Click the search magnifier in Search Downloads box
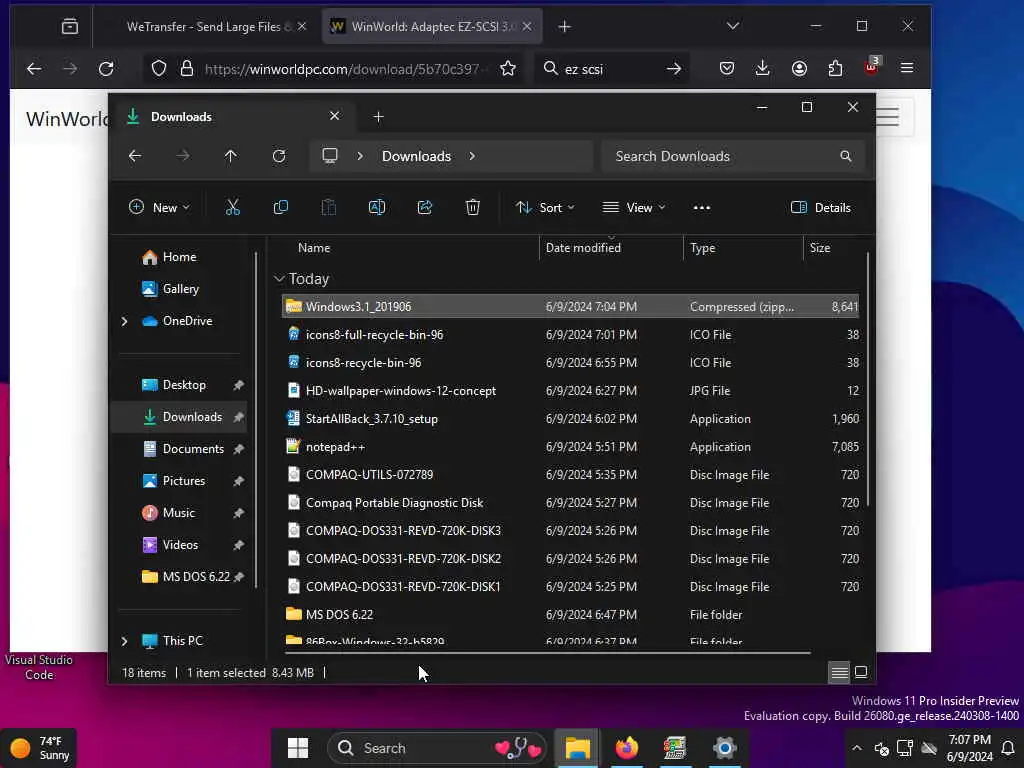The width and height of the screenshot is (1024, 768). 846,156
